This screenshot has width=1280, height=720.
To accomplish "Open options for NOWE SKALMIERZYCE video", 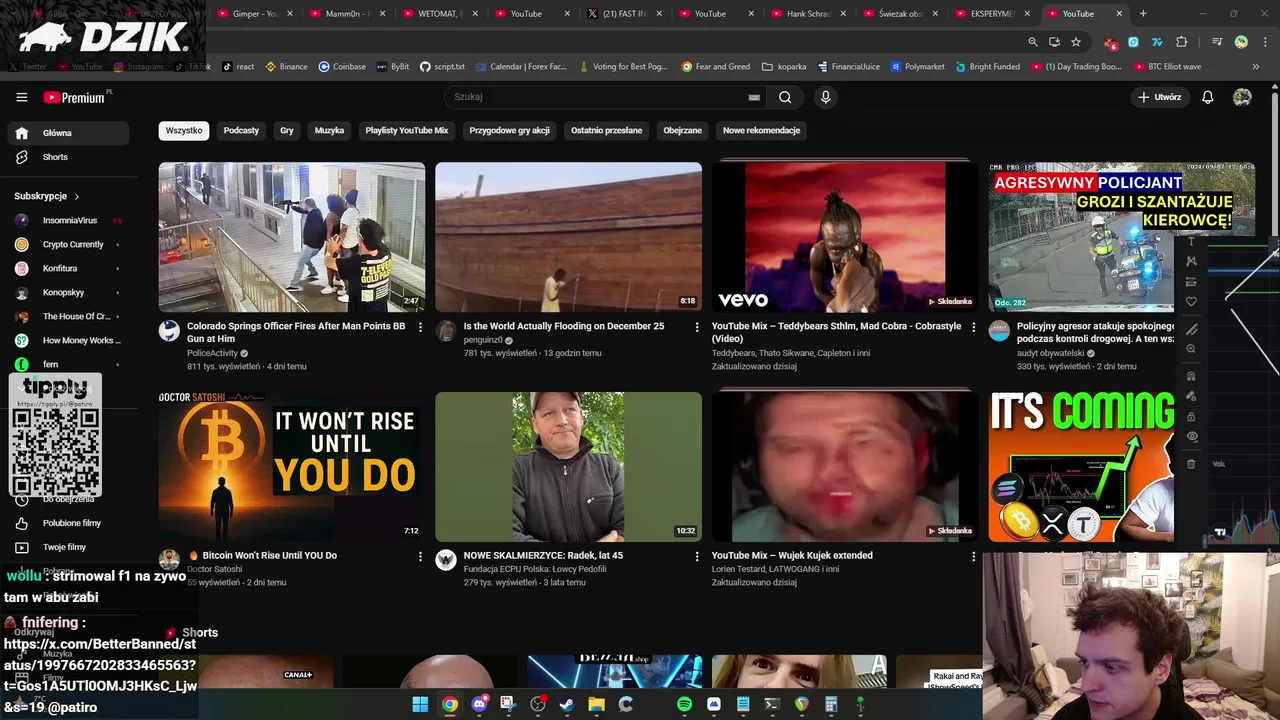I will 697,556.
